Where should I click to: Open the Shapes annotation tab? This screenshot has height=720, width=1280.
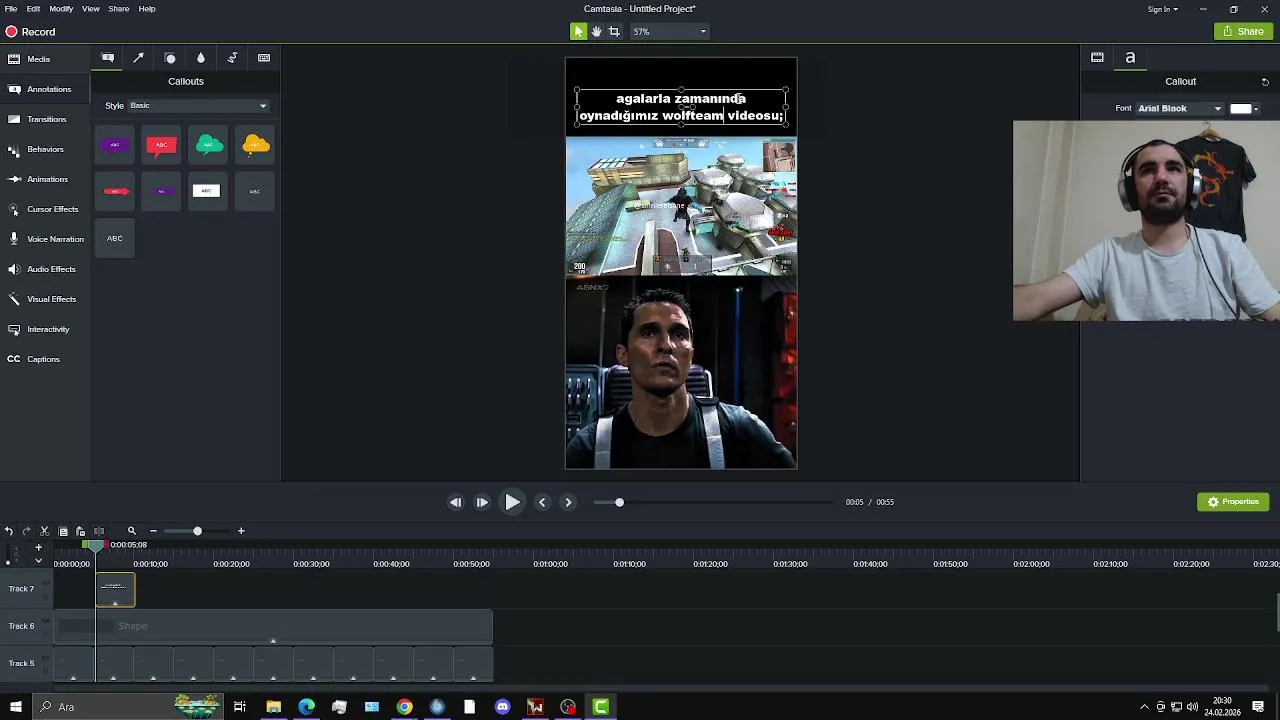tap(170, 58)
